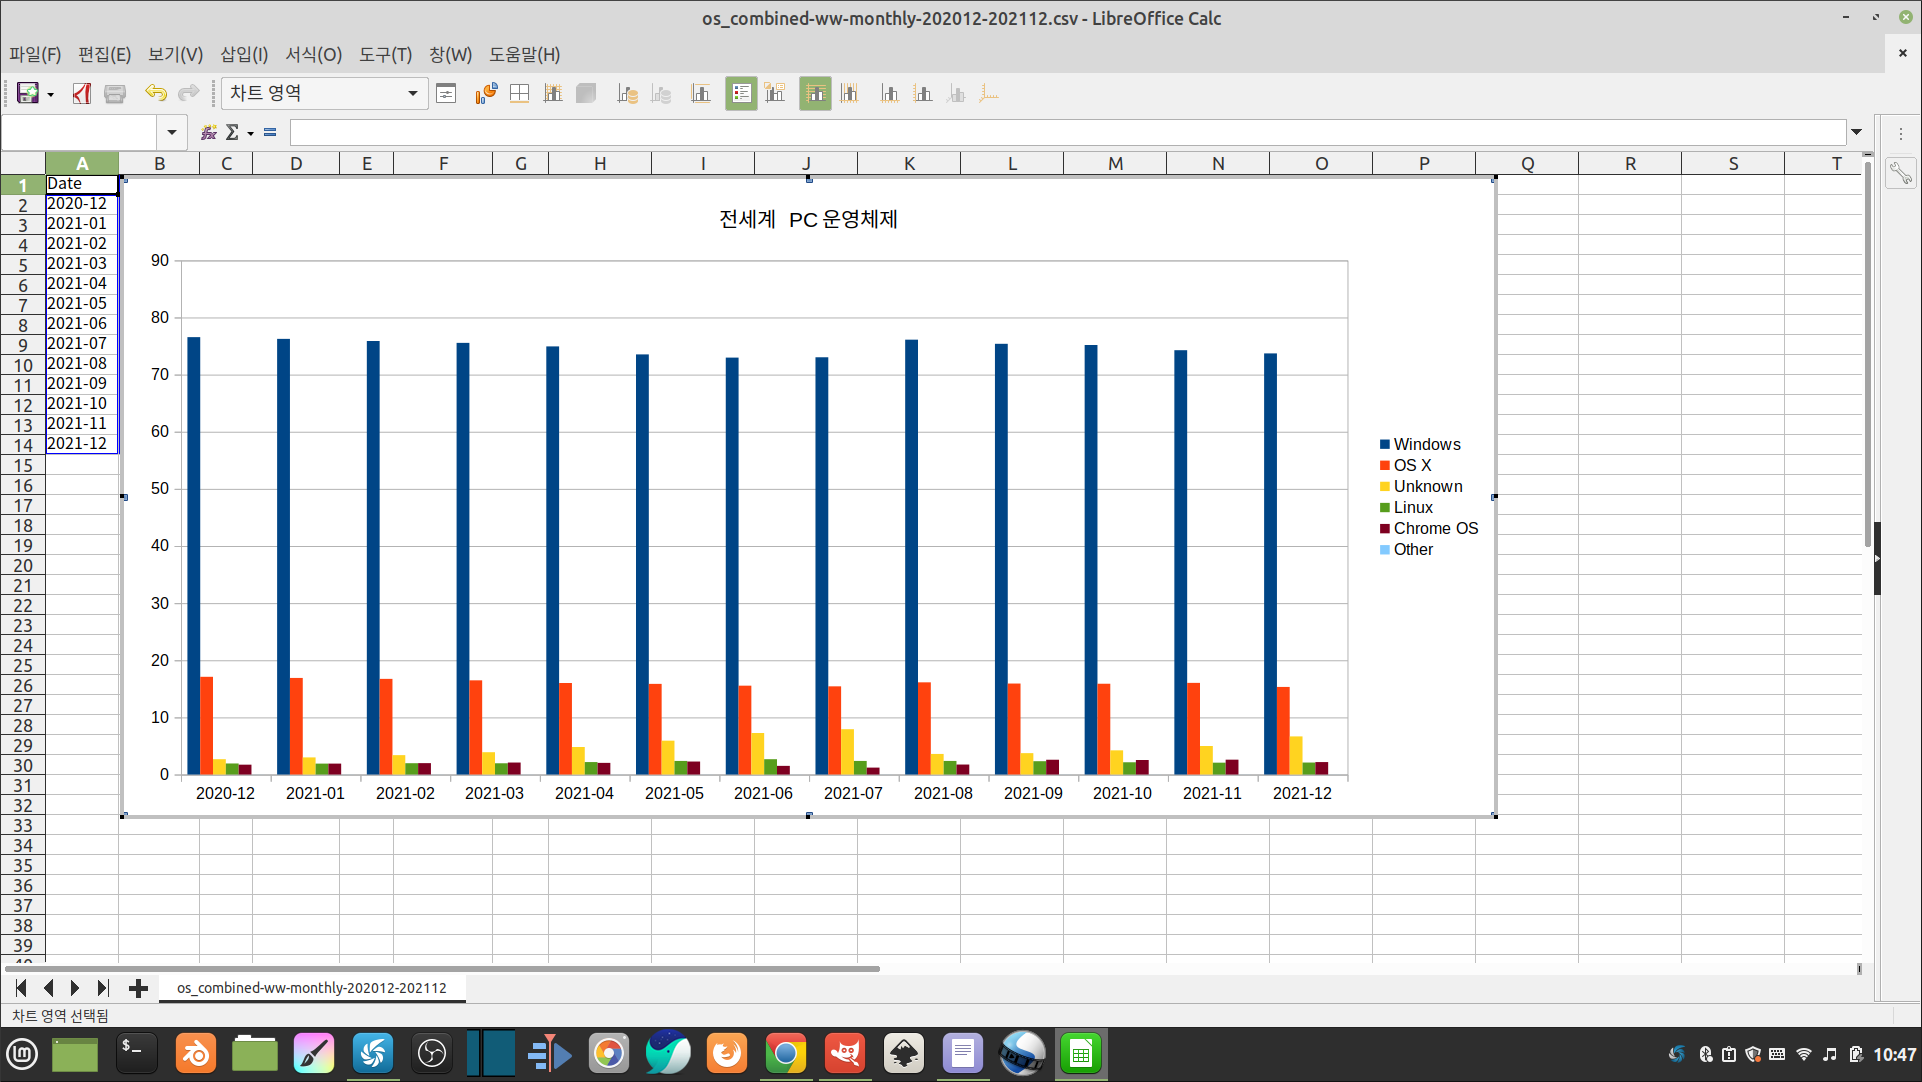This screenshot has width=1922, height=1082.
Task: Toggle the legend on/off button
Action: pyautogui.click(x=741, y=93)
